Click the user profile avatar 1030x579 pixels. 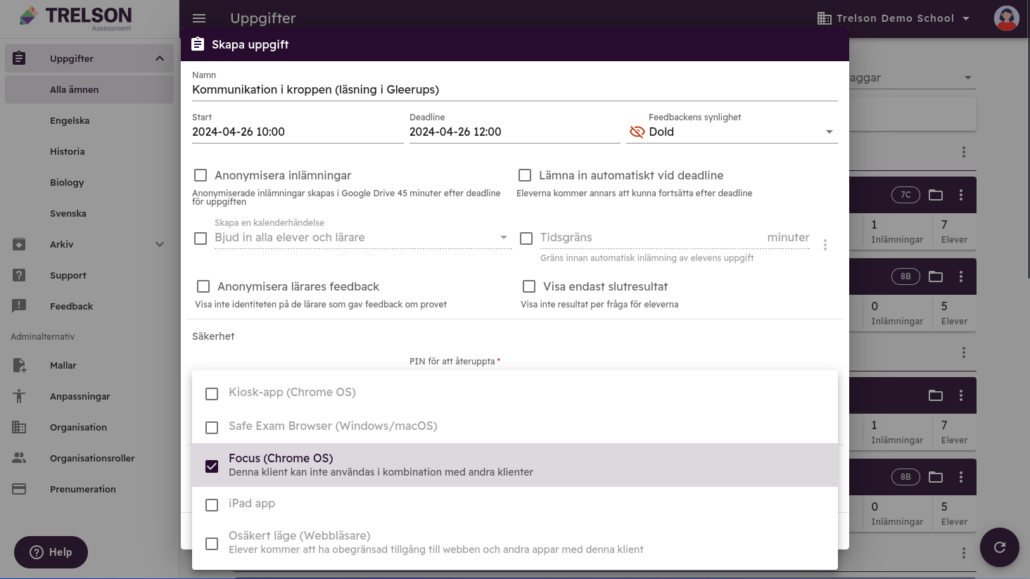point(1006,18)
